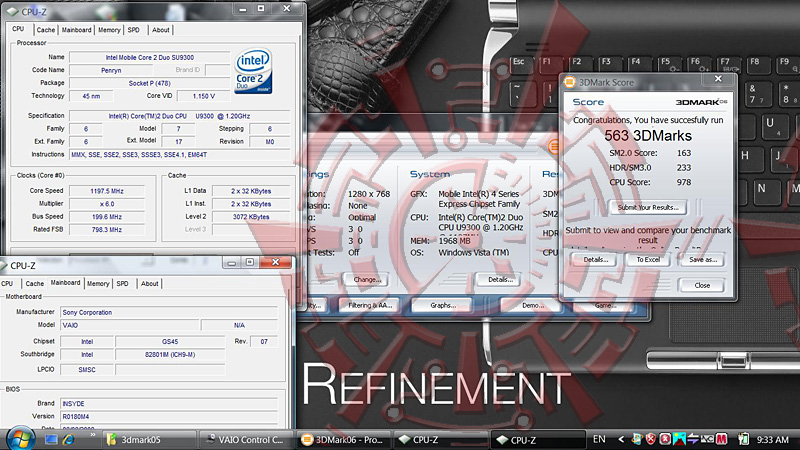The width and height of the screenshot is (800, 450).
Task: Open the Graphs button in 3DMark06
Action: [x=443, y=306]
